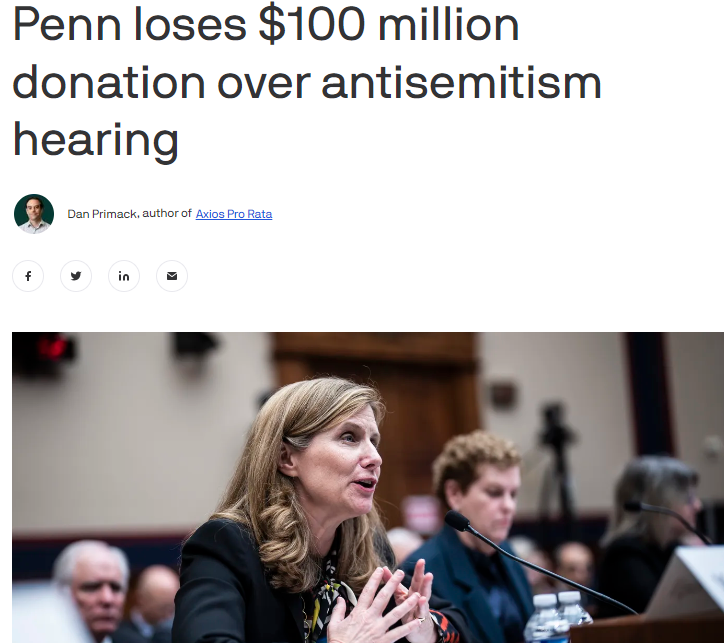This screenshot has width=724, height=643.
Task: Share the article on Facebook
Action: click(28, 276)
